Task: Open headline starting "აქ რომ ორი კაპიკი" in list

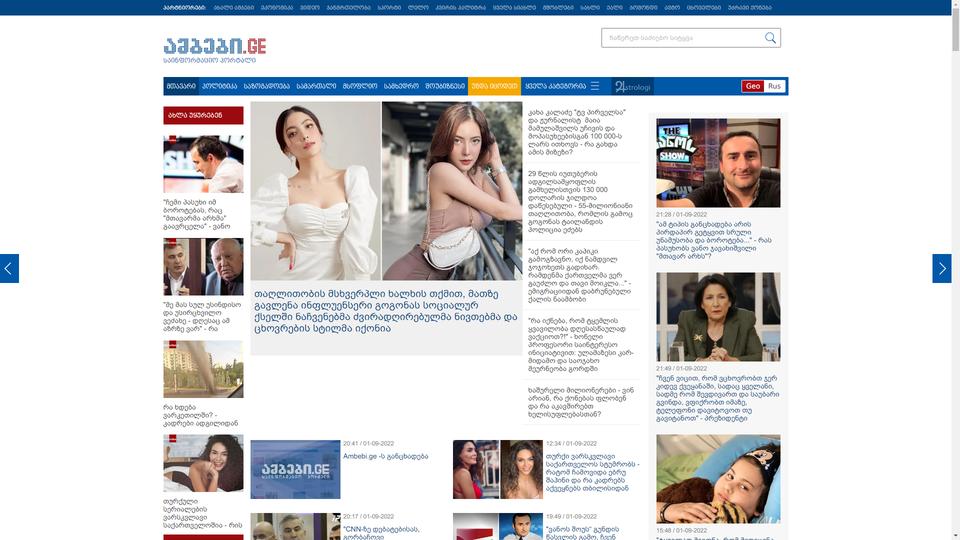Action: pos(579,276)
